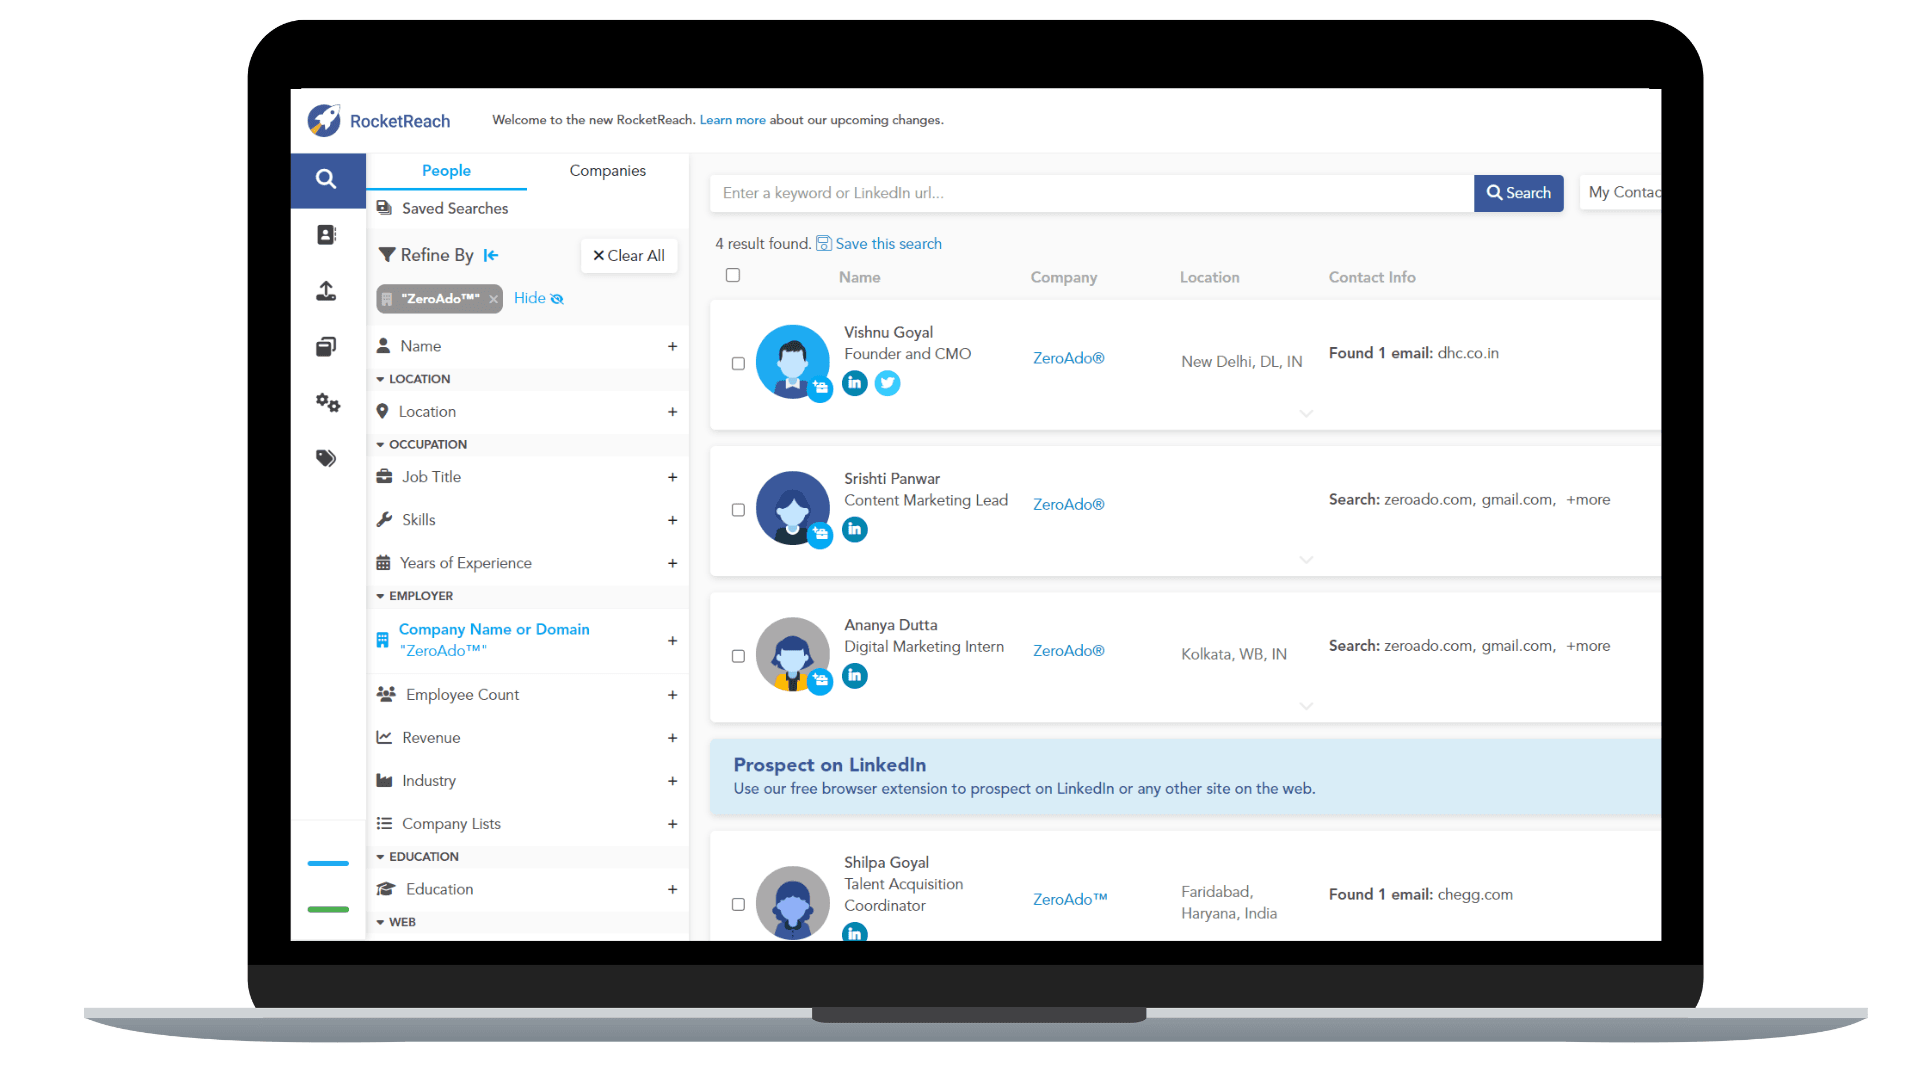The image size is (1920, 1080).
Task: Collapse the Refine By panel arrow icon
Action: (x=491, y=255)
